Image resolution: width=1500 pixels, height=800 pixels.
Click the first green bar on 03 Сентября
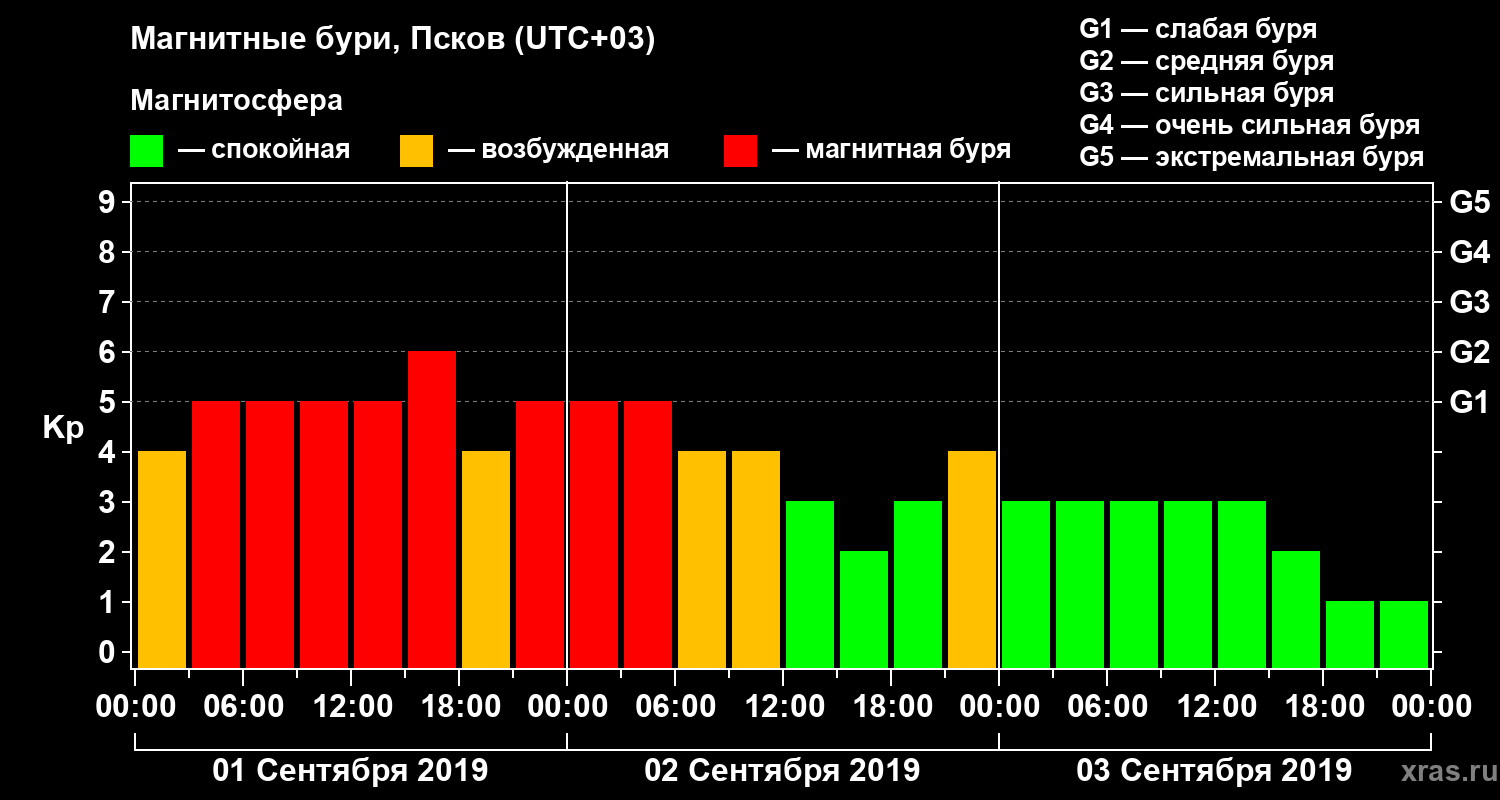[1026, 584]
